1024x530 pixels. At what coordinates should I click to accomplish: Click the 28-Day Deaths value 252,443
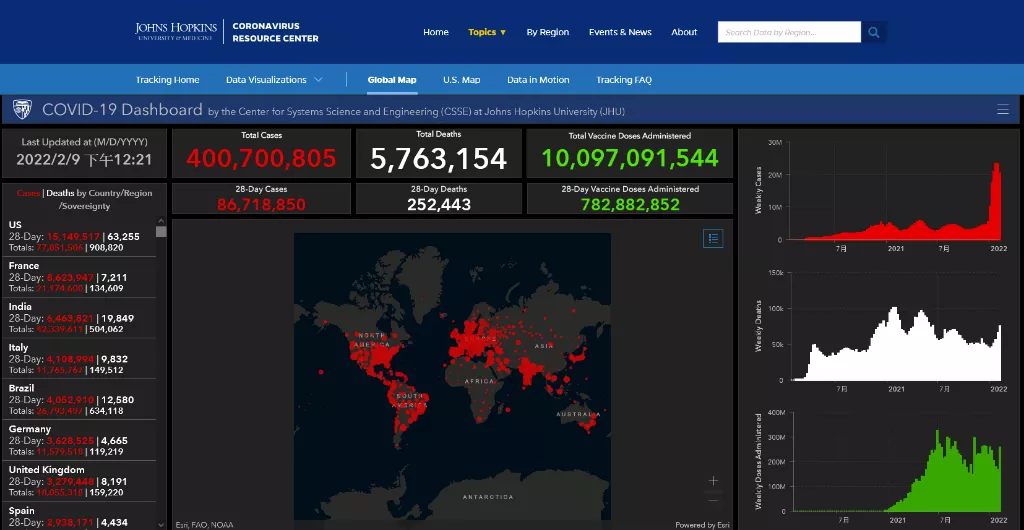point(439,204)
